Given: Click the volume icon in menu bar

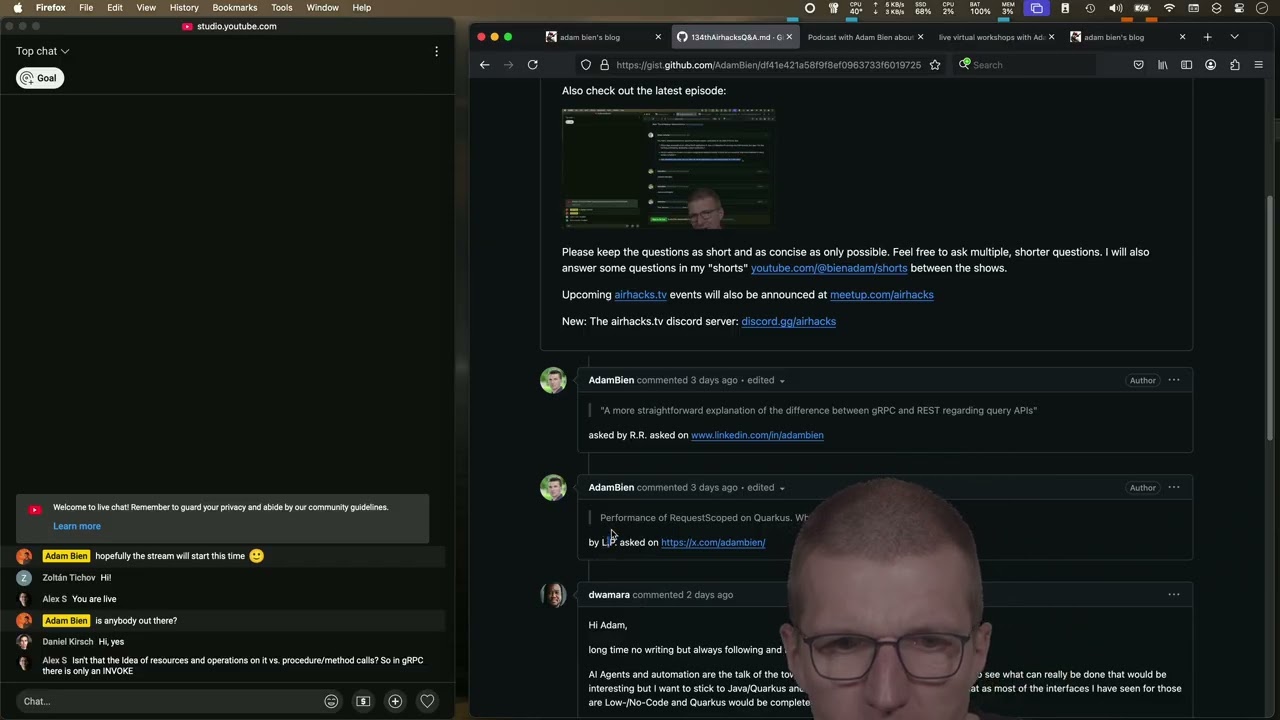Looking at the screenshot, I should click(x=1115, y=8).
